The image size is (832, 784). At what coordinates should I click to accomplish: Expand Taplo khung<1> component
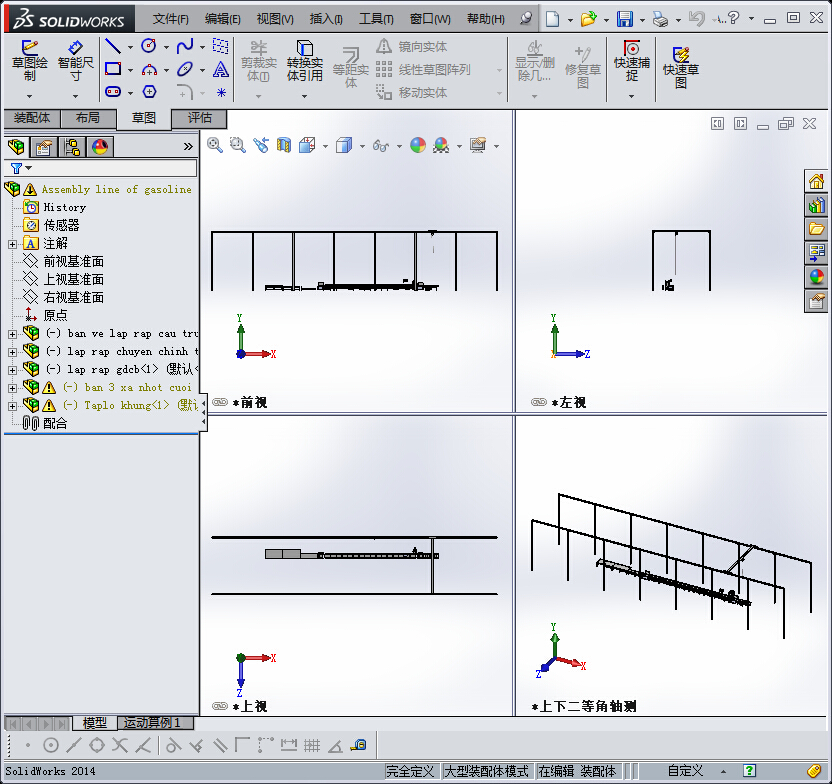12,406
